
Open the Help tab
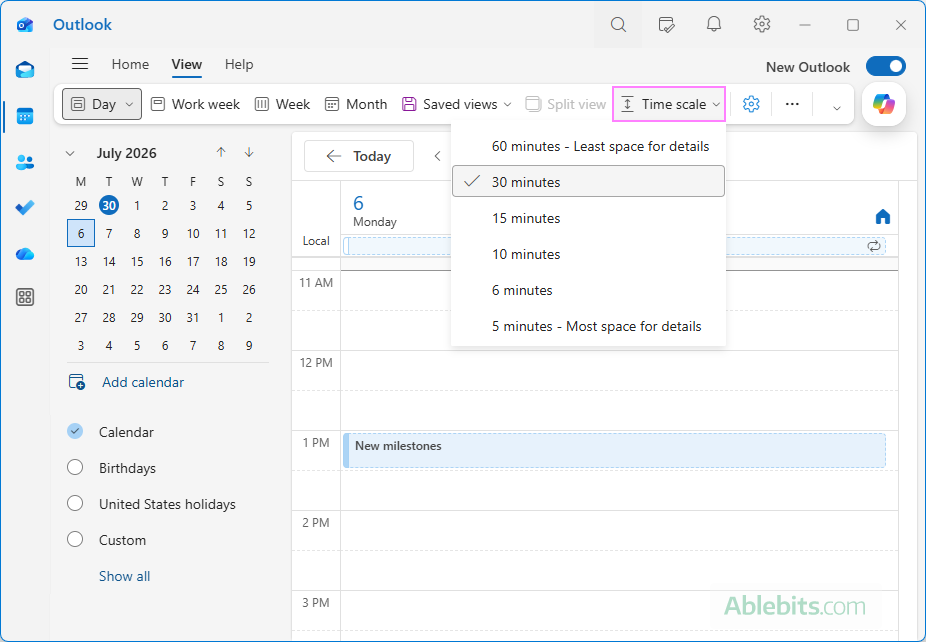239,64
